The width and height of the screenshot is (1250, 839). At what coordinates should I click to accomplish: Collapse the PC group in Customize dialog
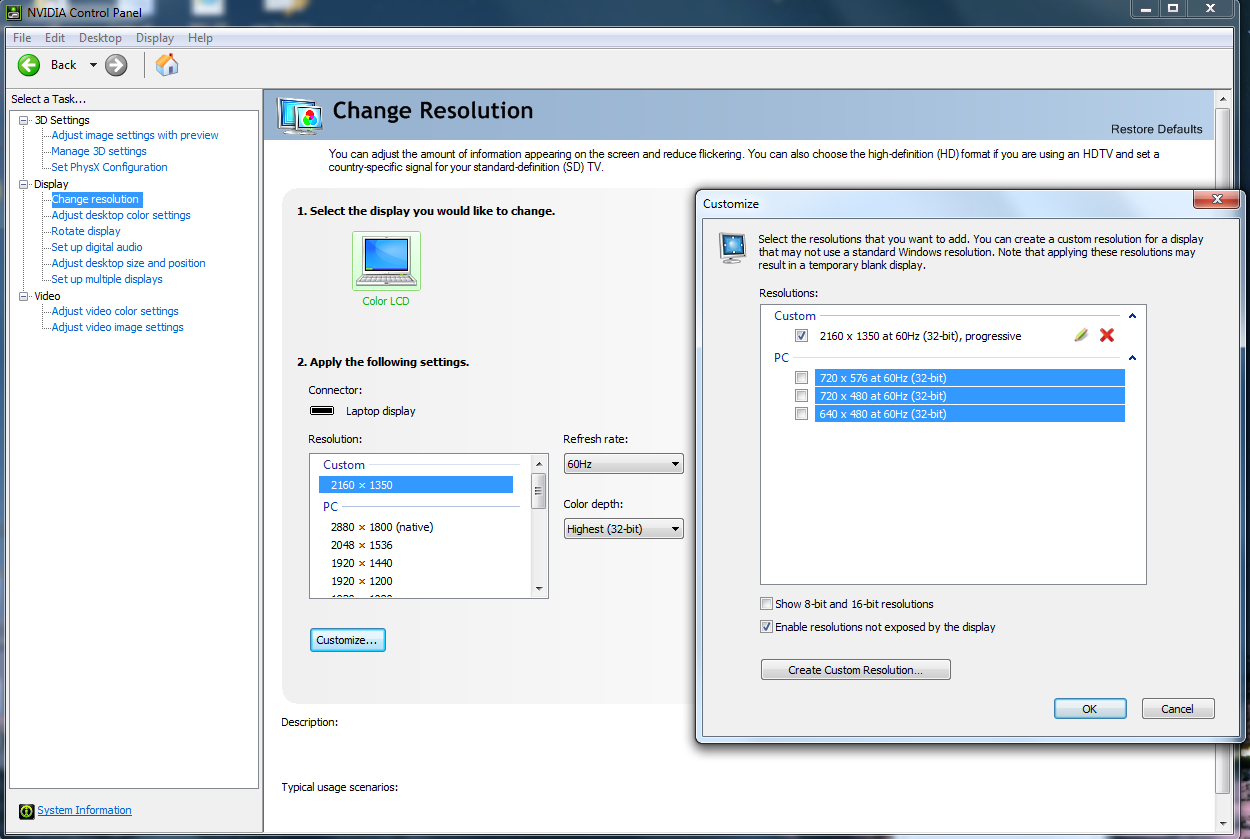[1132, 358]
